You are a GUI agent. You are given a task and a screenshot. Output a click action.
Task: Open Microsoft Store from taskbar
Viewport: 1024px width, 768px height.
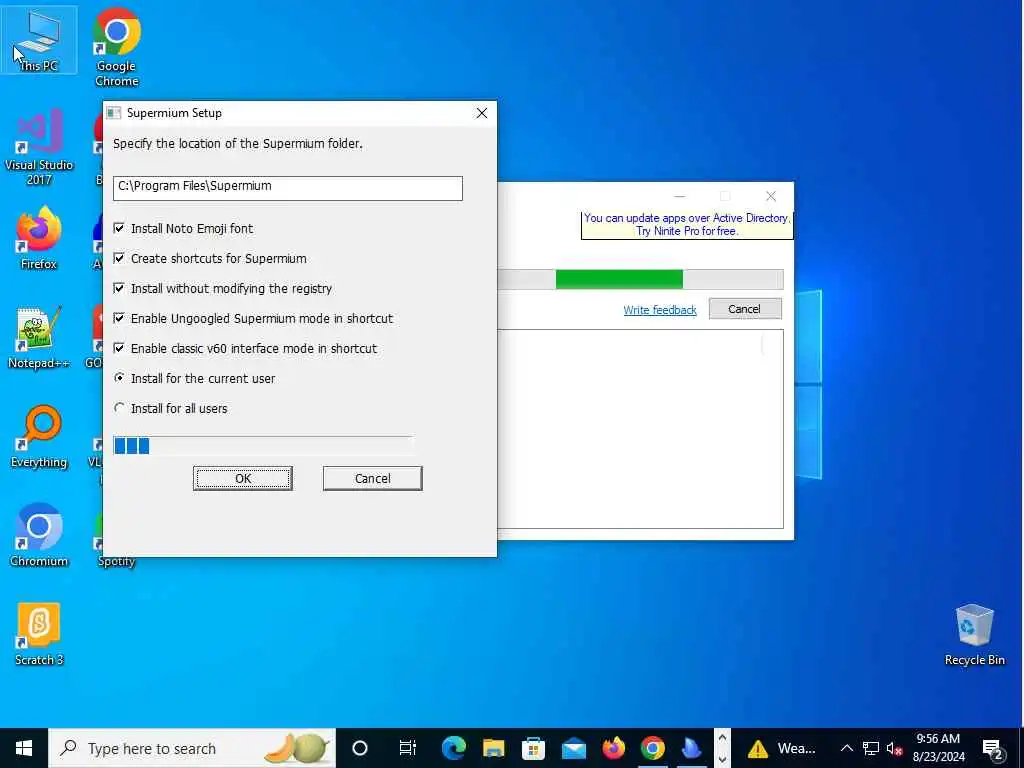pyautogui.click(x=534, y=748)
